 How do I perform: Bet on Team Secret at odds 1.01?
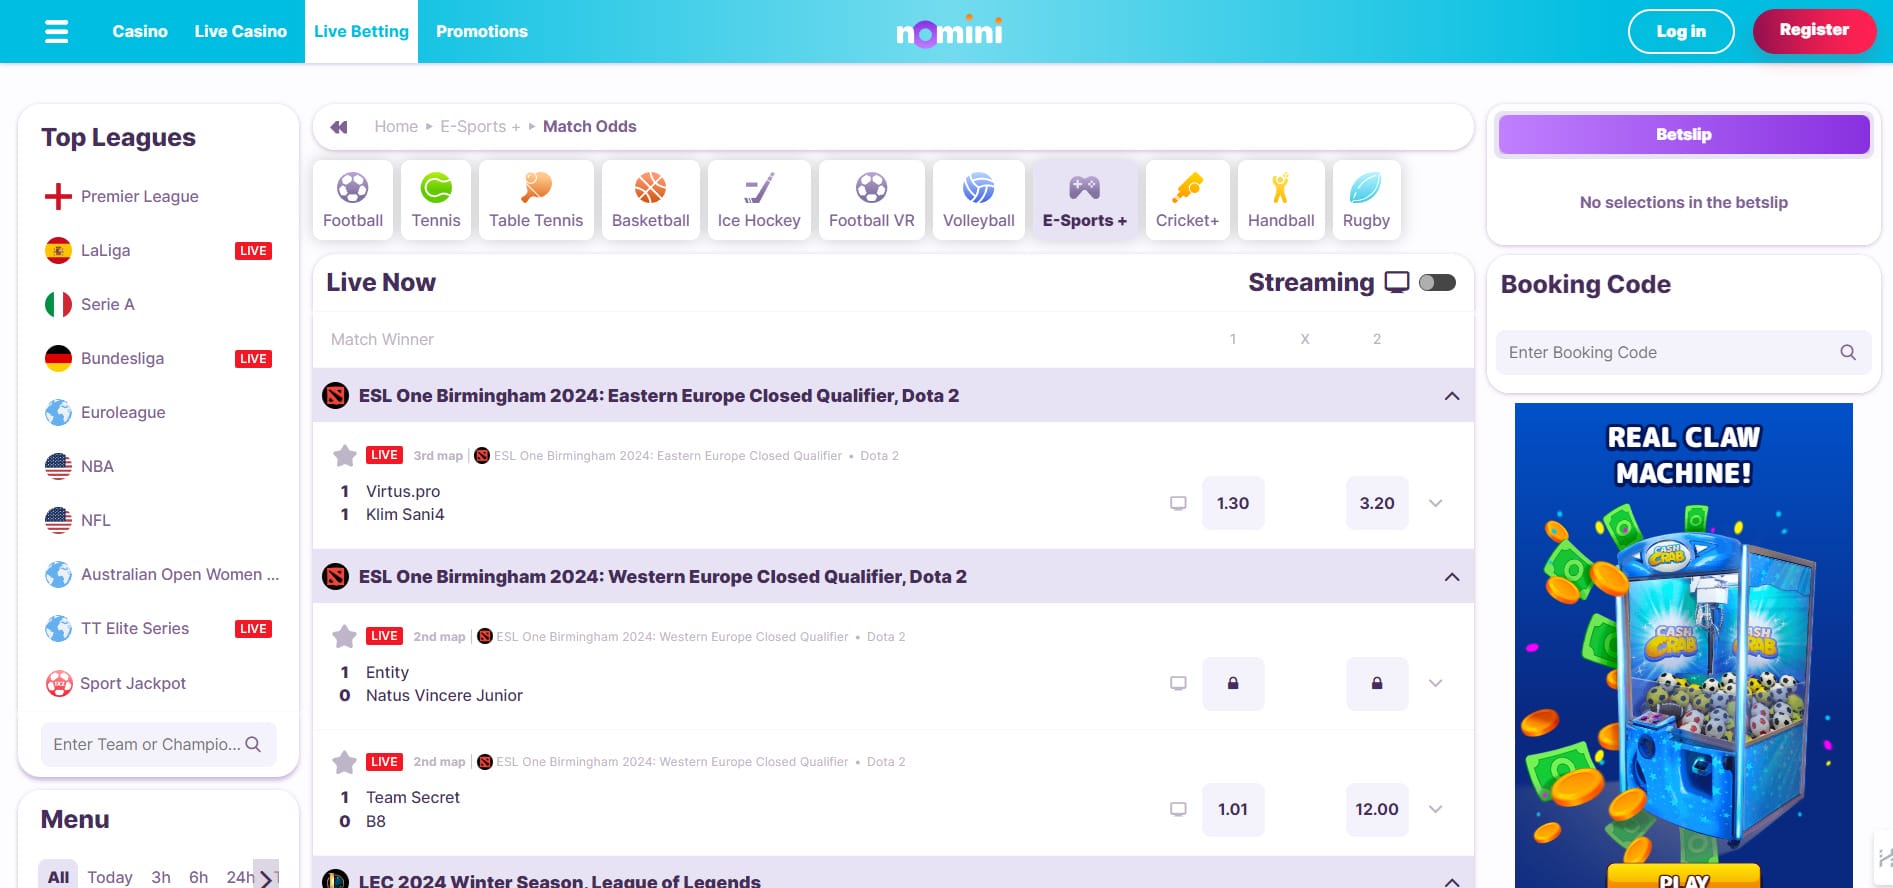[1233, 809]
